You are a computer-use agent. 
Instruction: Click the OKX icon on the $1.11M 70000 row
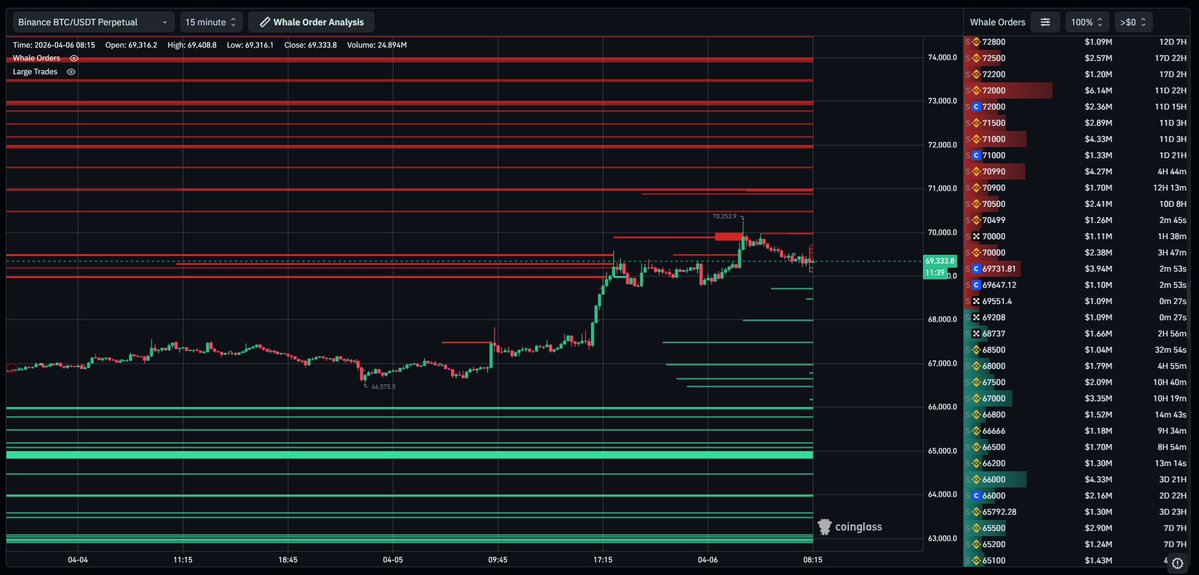click(x=975, y=236)
